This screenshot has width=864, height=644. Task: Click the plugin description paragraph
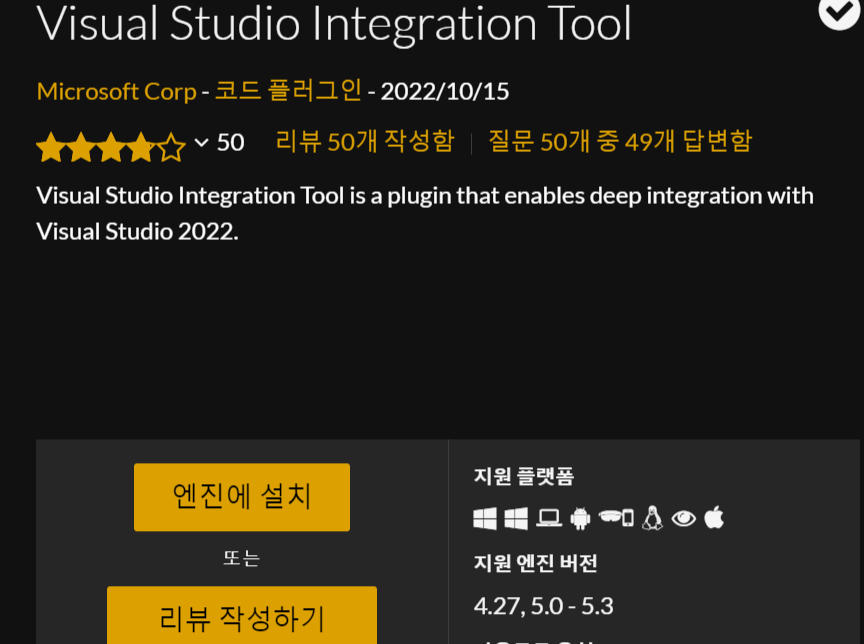[x=425, y=214]
